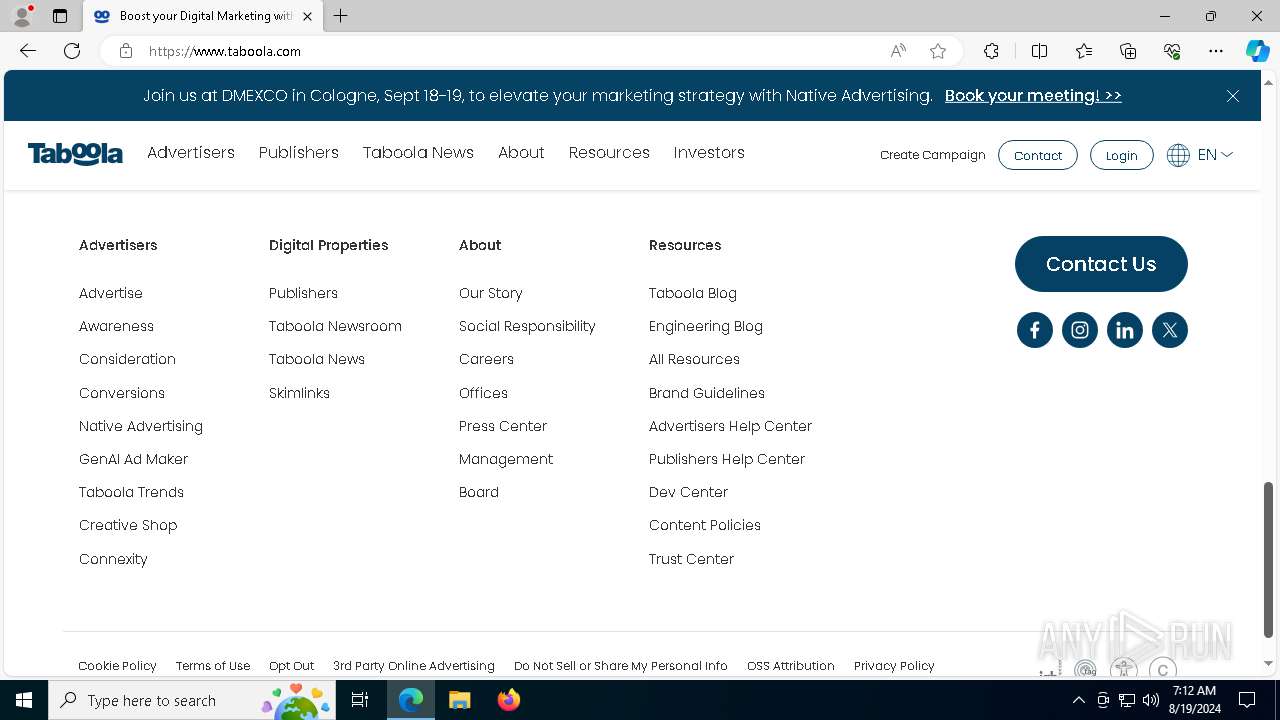Click the taskbar search box
This screenshot has width=1280, height=720.
[x=192, y=700]
